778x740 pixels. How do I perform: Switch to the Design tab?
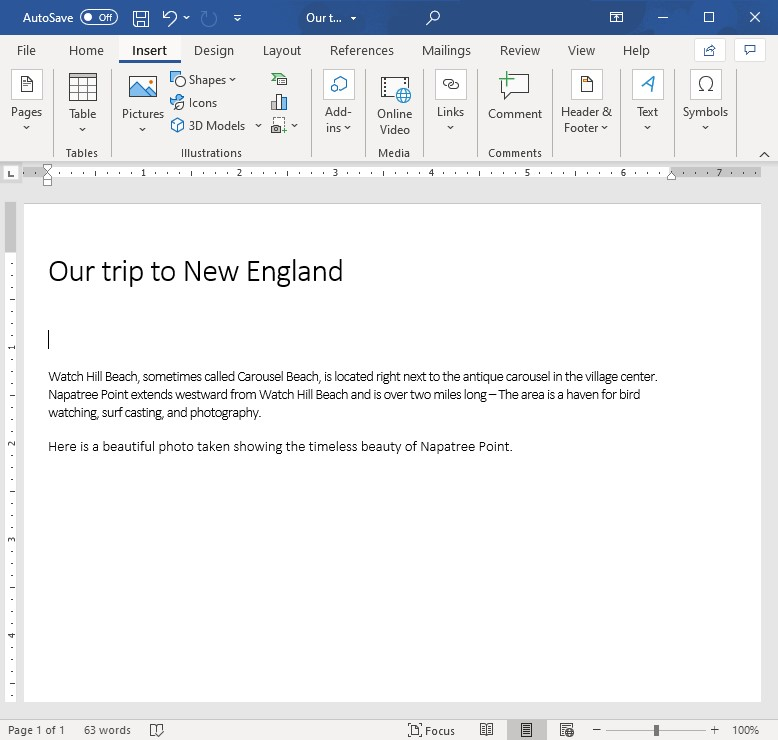[x=214, y=51]
